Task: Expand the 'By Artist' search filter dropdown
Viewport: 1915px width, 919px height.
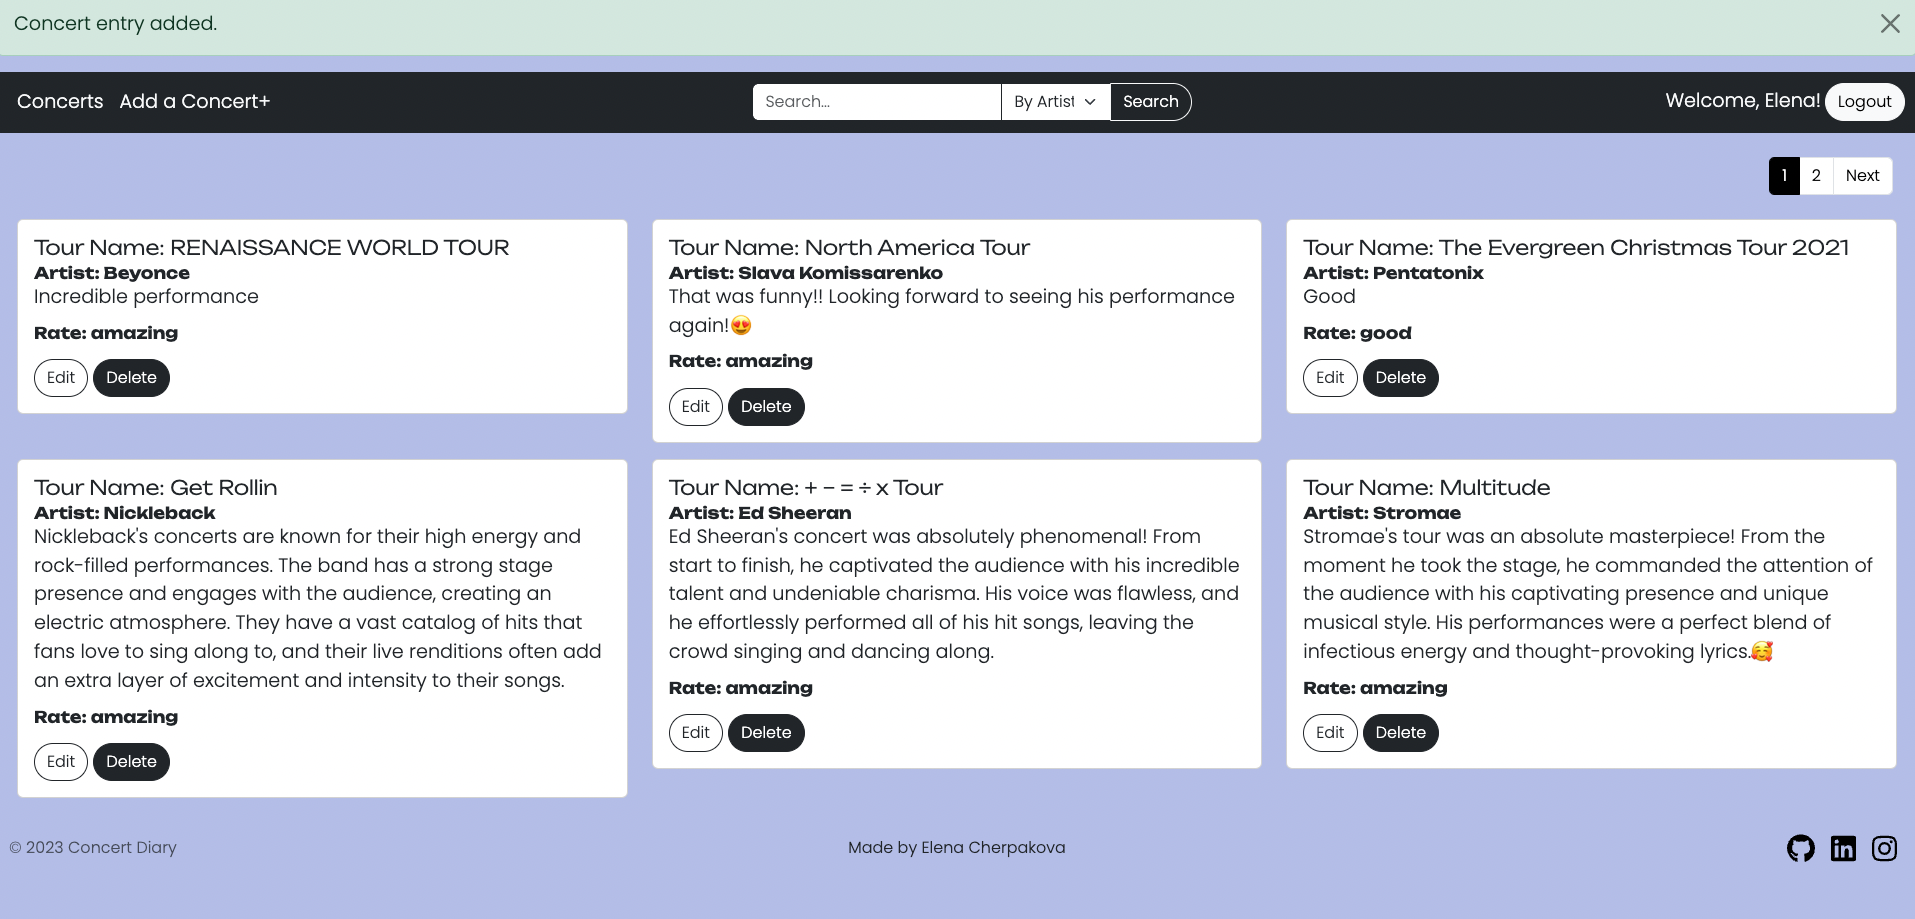Action: [x=1055, y=102]
